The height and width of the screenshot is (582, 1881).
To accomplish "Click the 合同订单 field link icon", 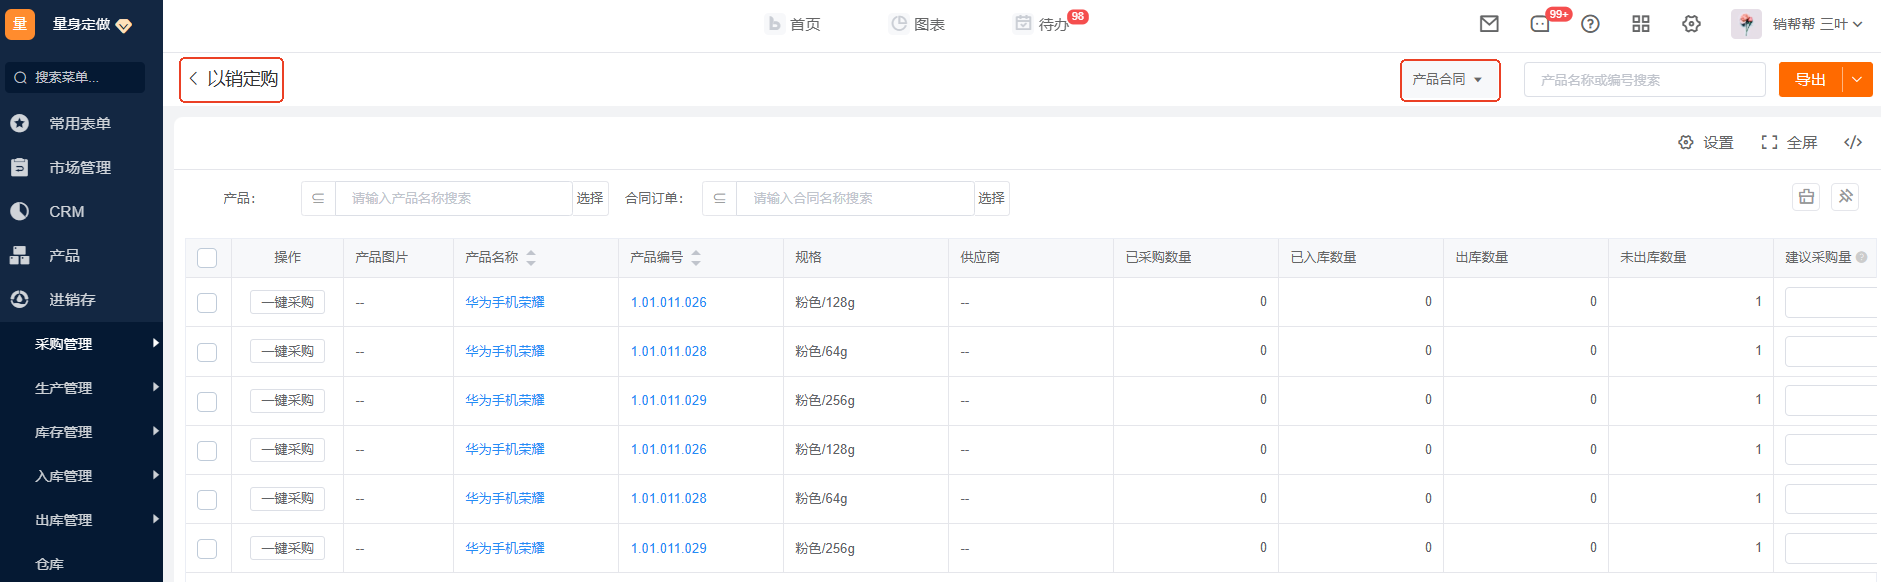I will 719,198.
